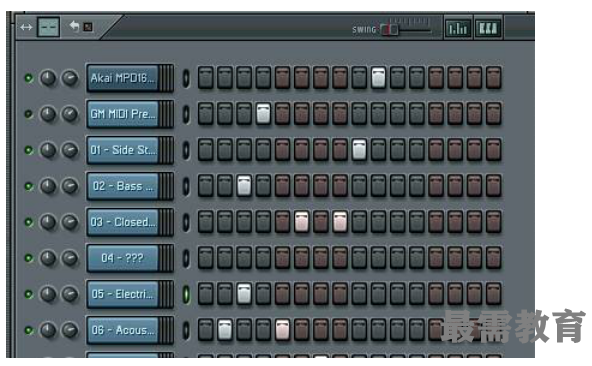Viewport: 592px width, 366px height.
Task: Enable step 1 on 01 - Side St row
Action: [205, 150]
